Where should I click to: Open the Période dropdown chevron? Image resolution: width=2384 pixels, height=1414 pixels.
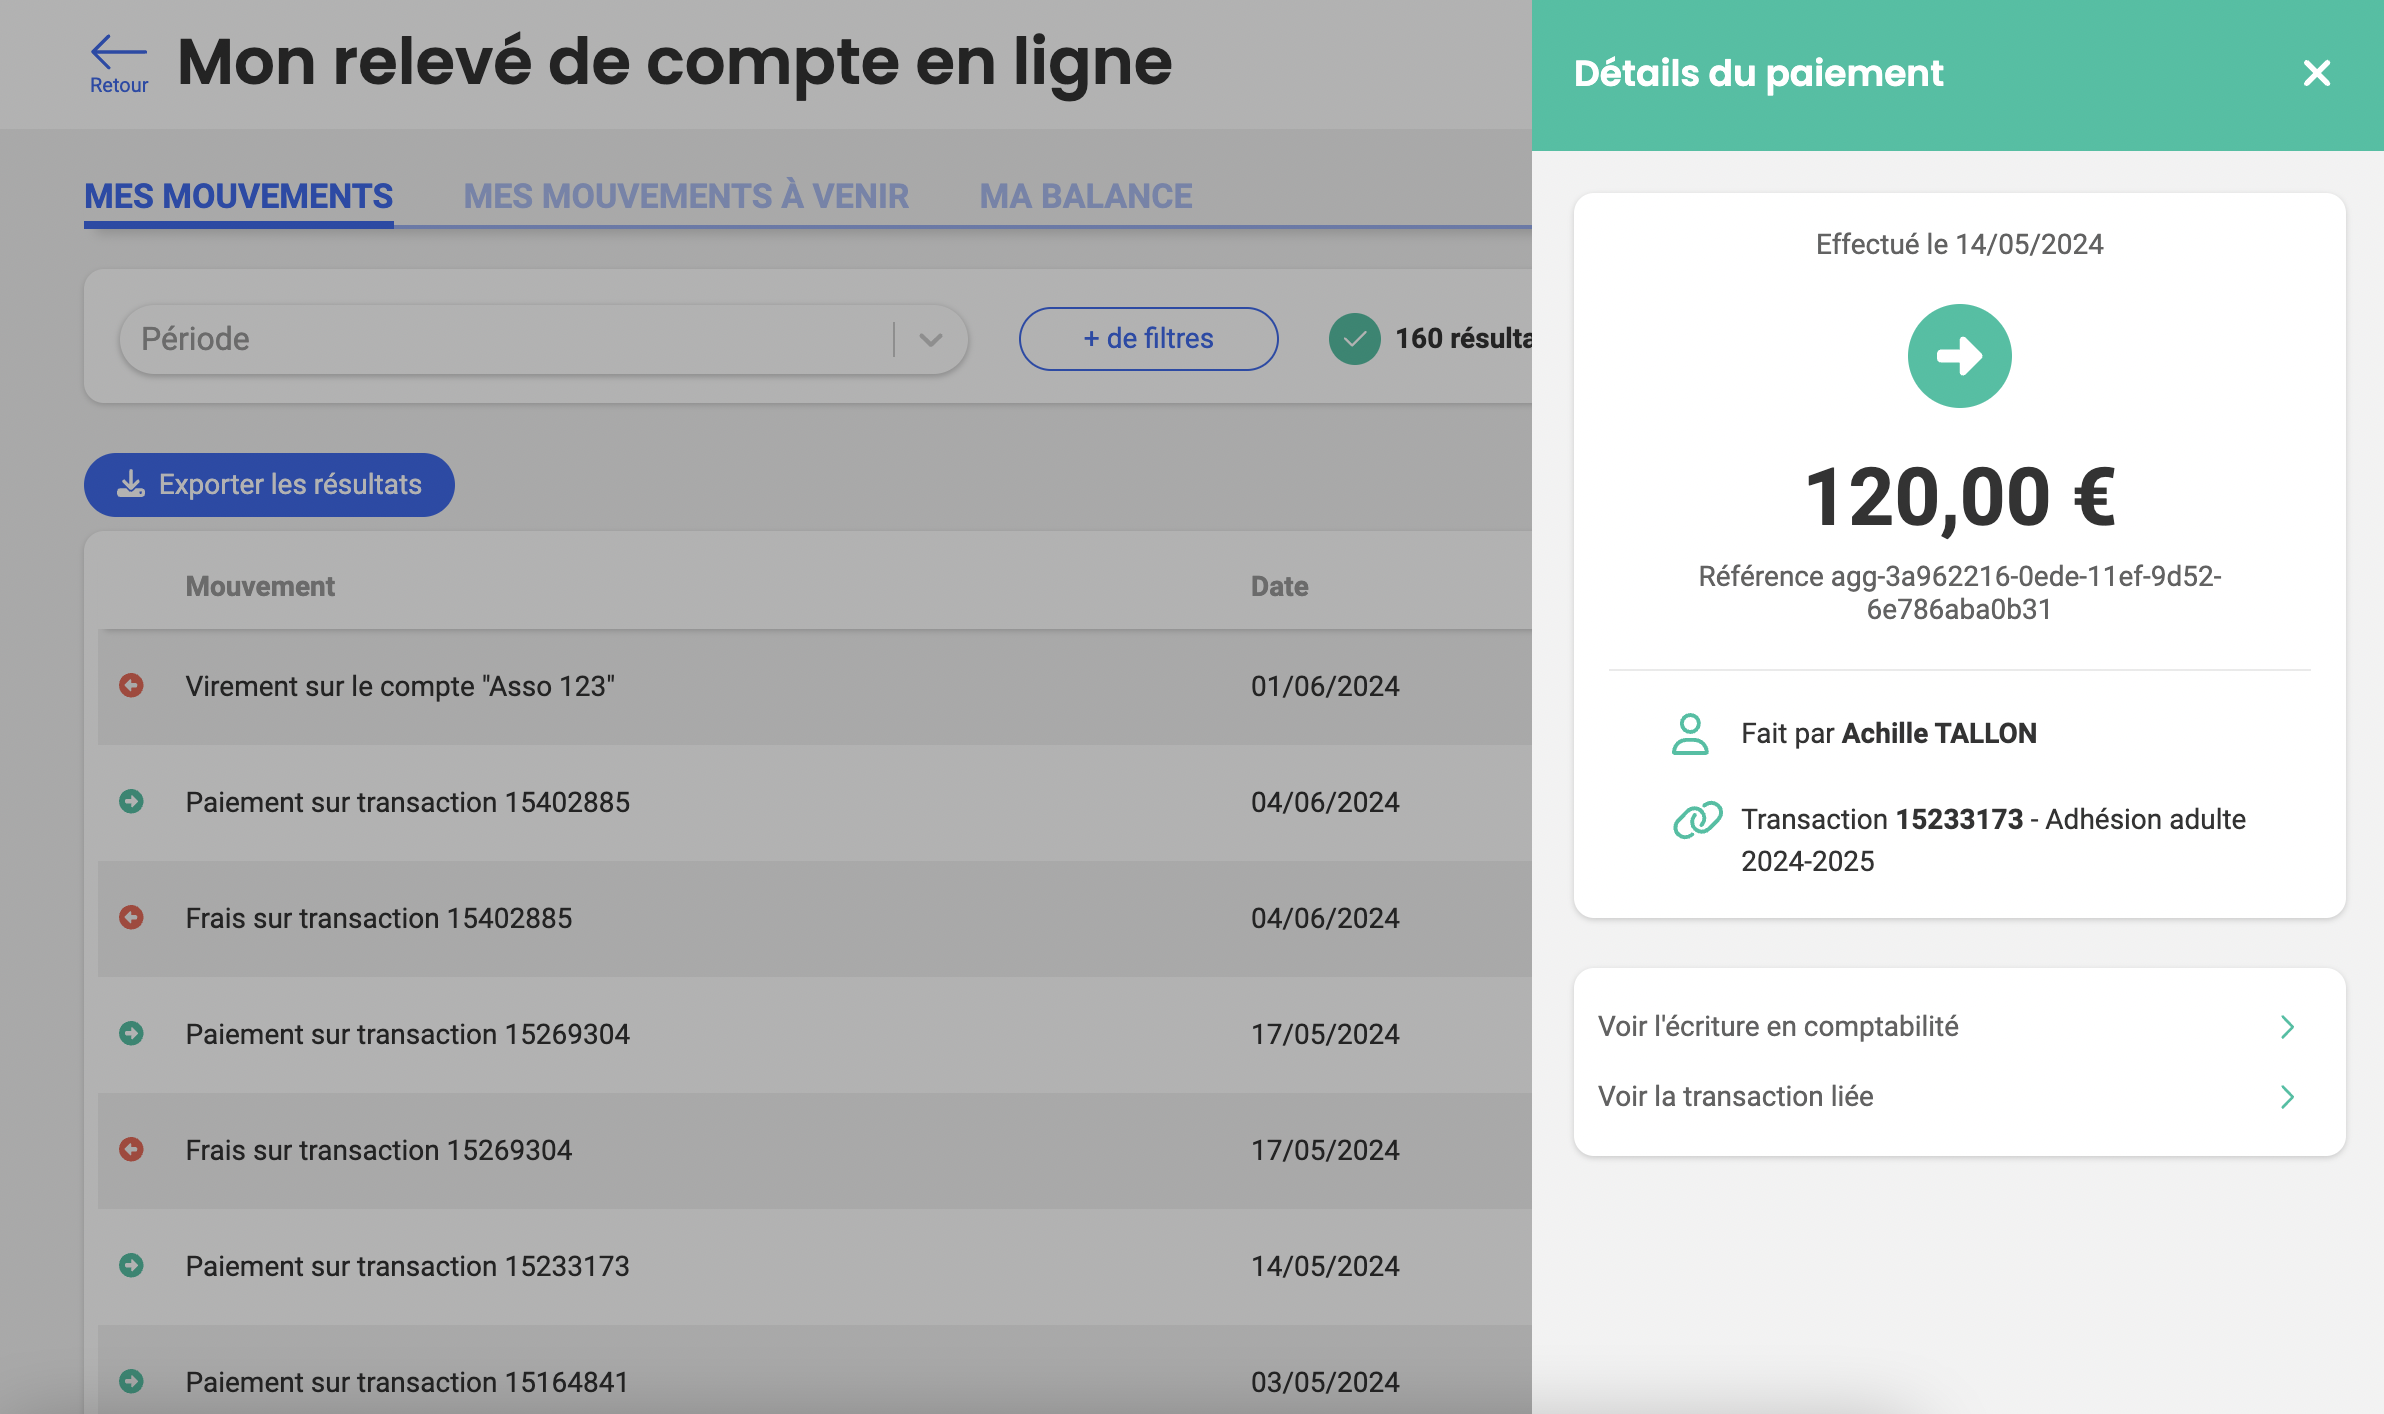[931, 339]
